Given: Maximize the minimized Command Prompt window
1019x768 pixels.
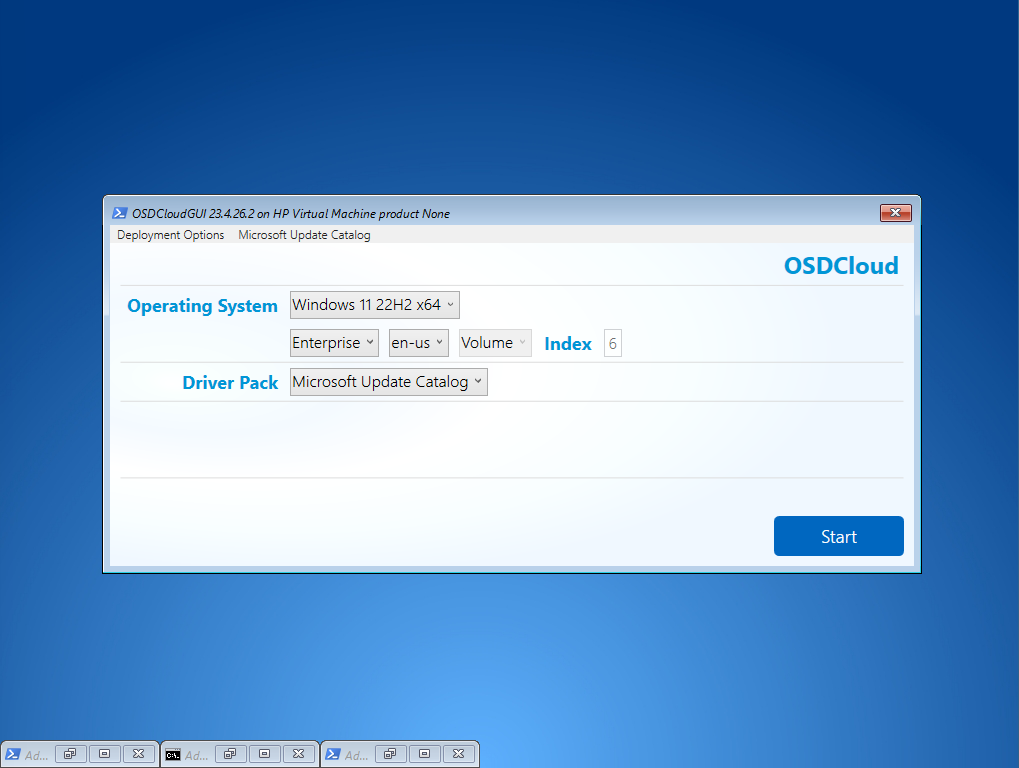Looking at the screenshot, I should point(264,754).
